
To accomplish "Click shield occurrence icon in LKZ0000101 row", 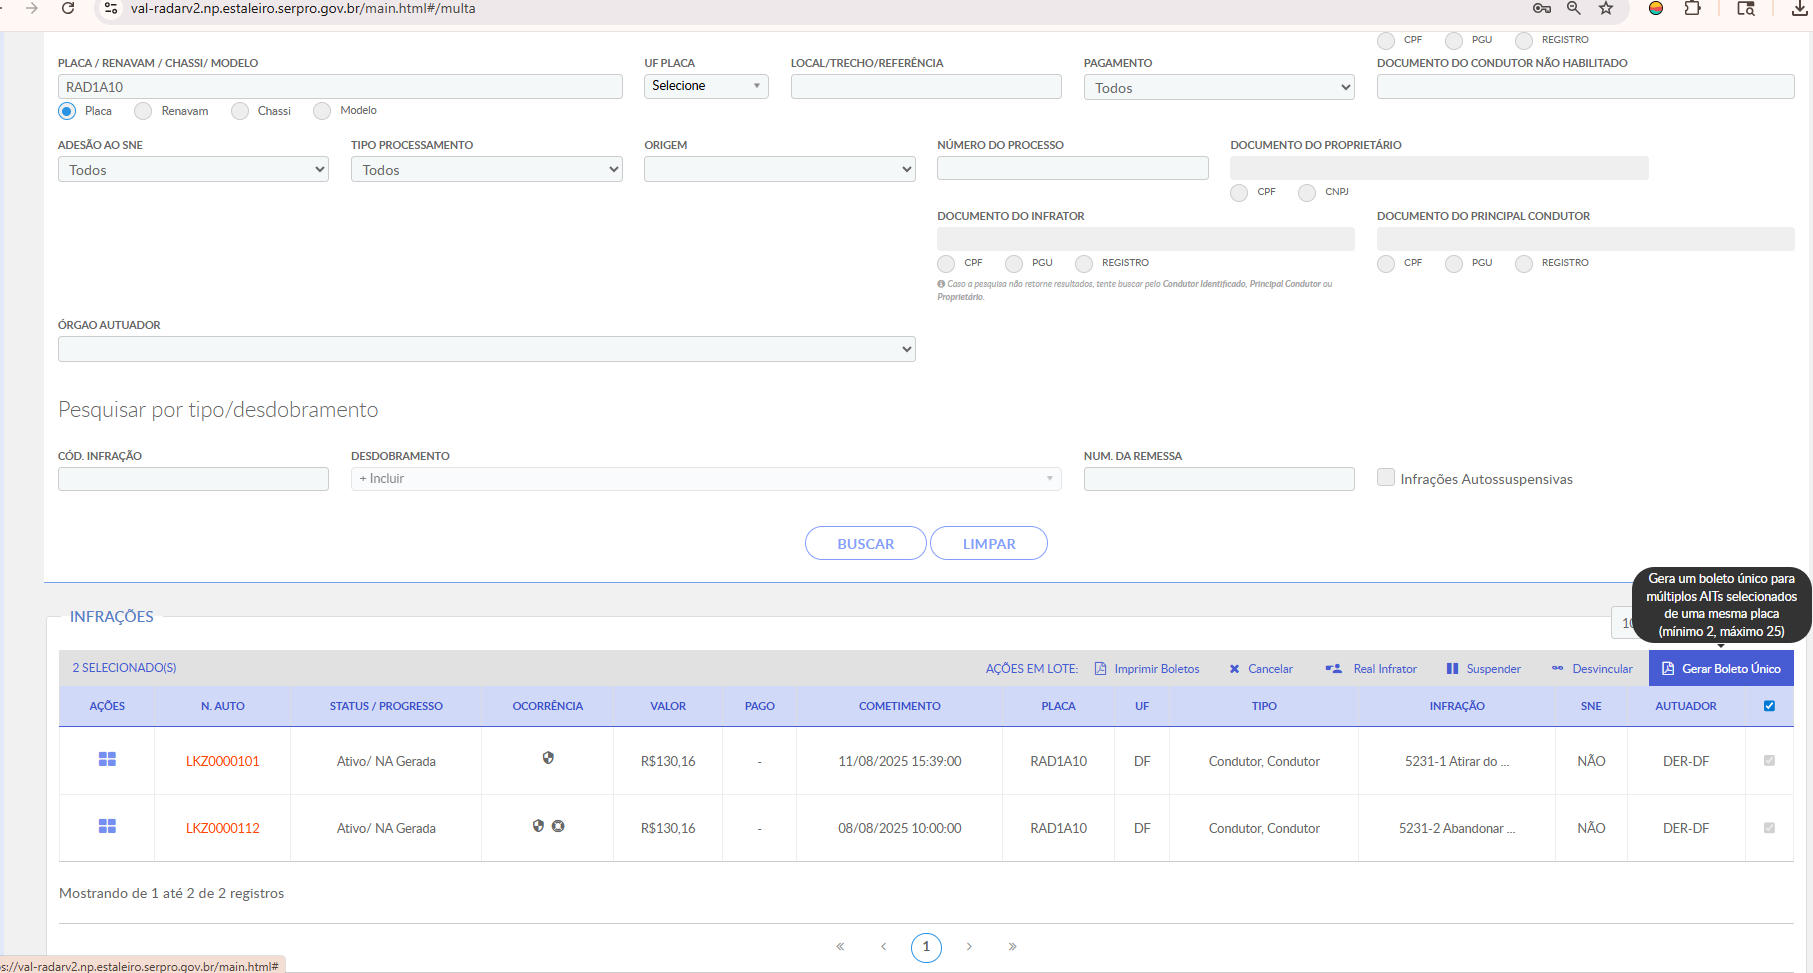I will (548, 758).
